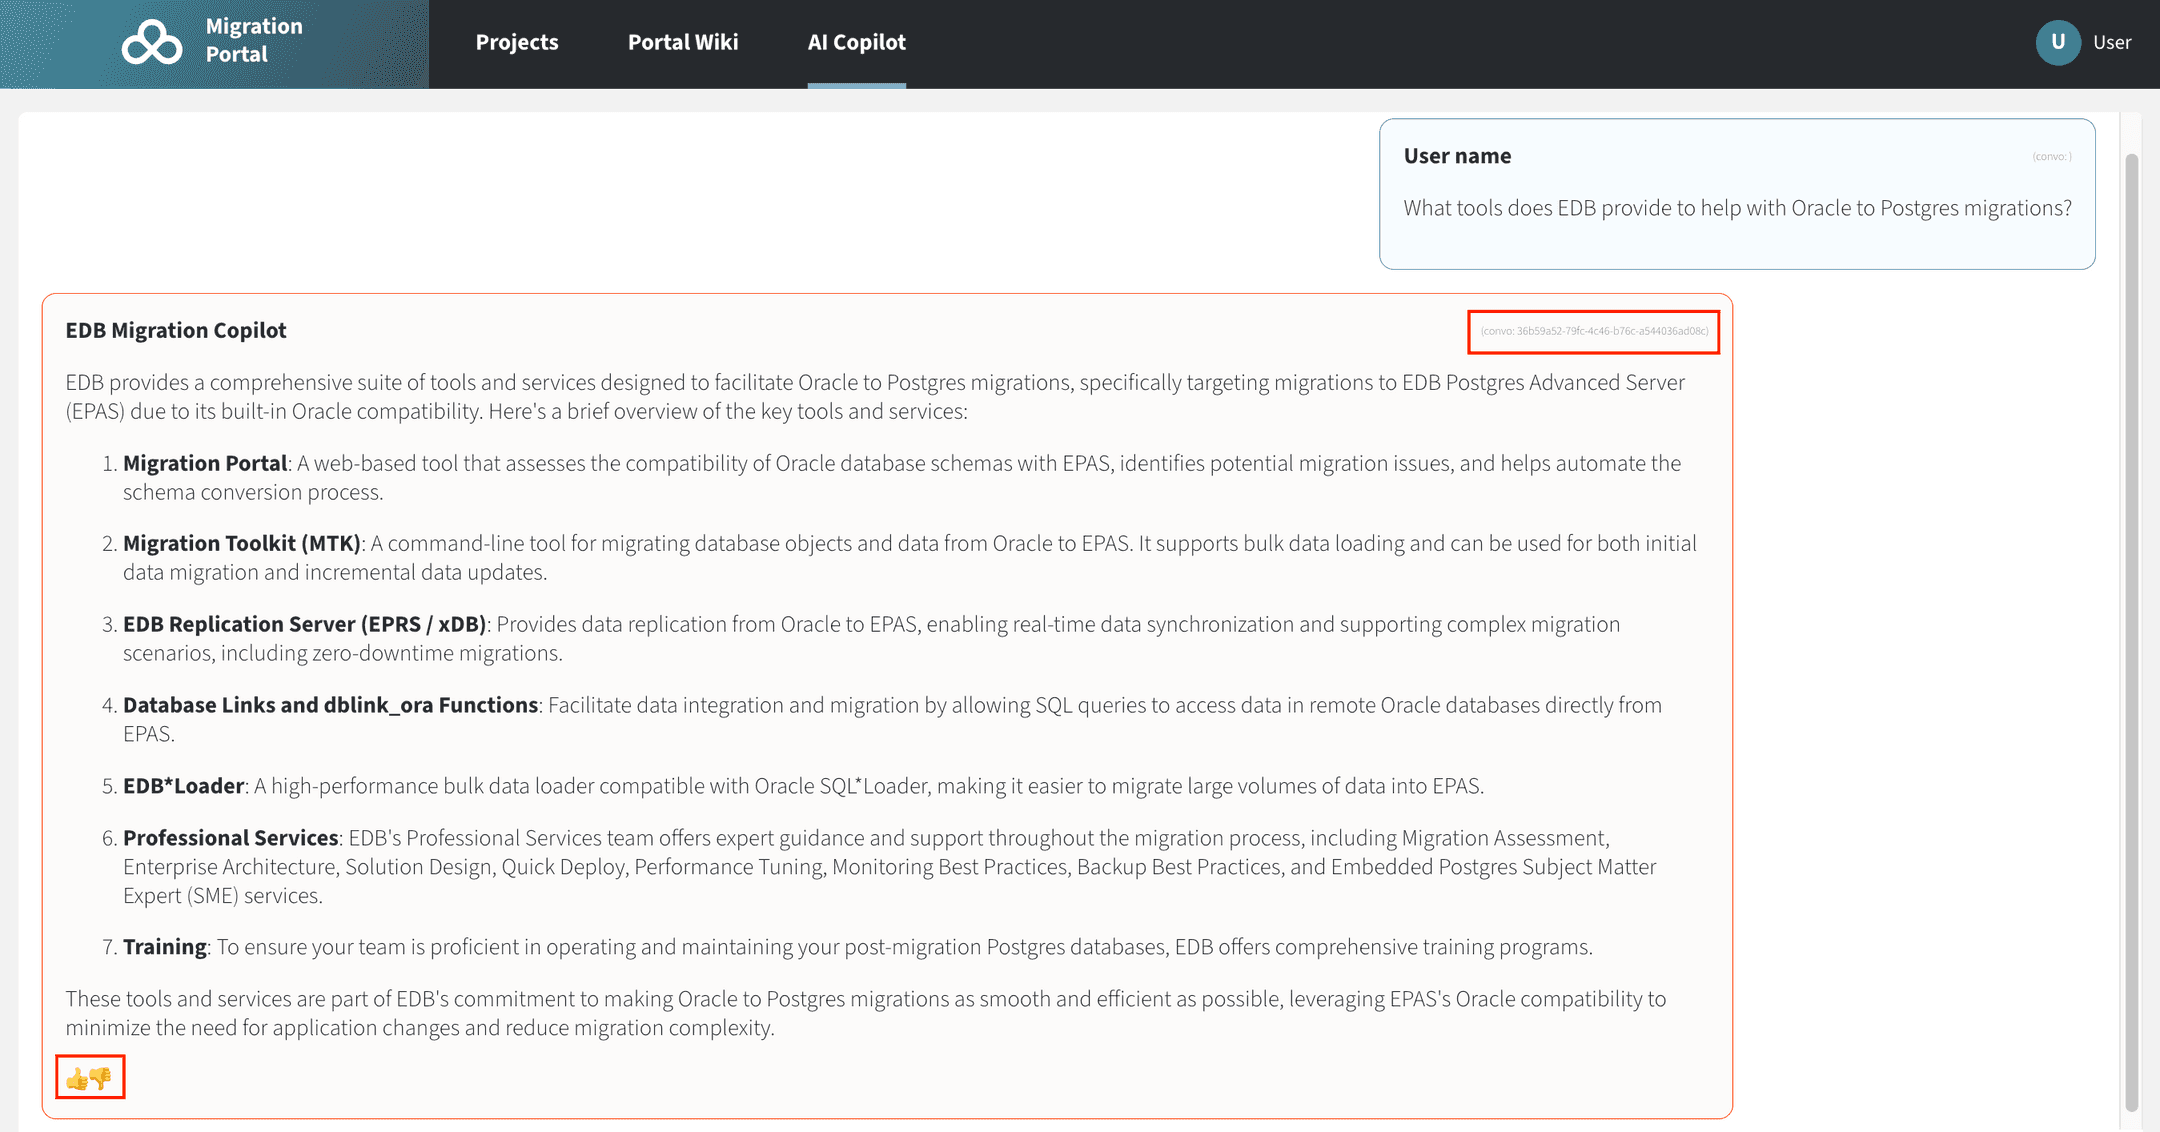Select the AI Copilot tab
Screen dimensions: 2160x1132
pyautogui.click(x=857, y=42)
